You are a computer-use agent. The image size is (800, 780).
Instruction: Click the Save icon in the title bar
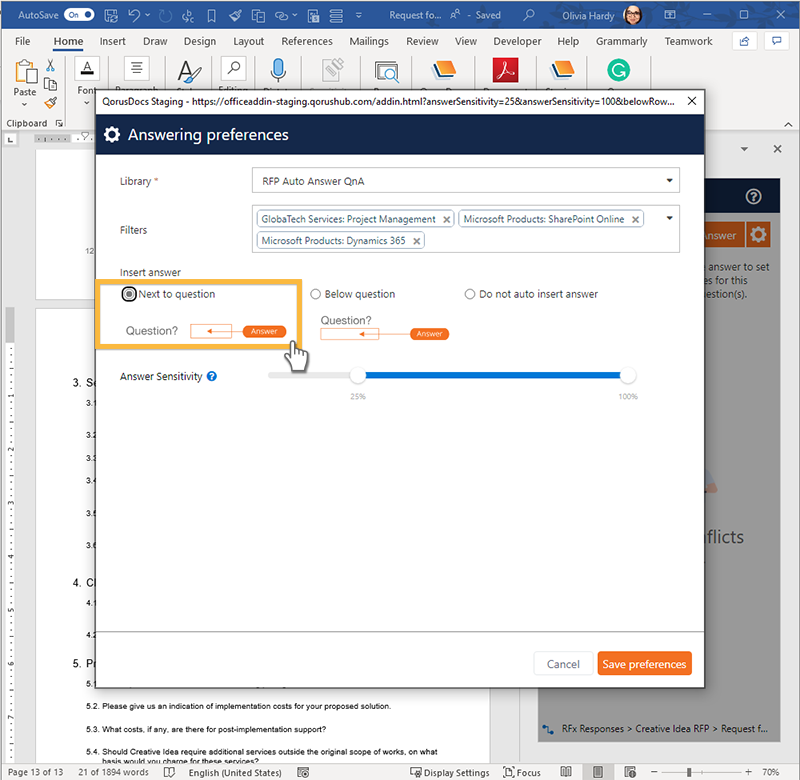pos(111,15)
